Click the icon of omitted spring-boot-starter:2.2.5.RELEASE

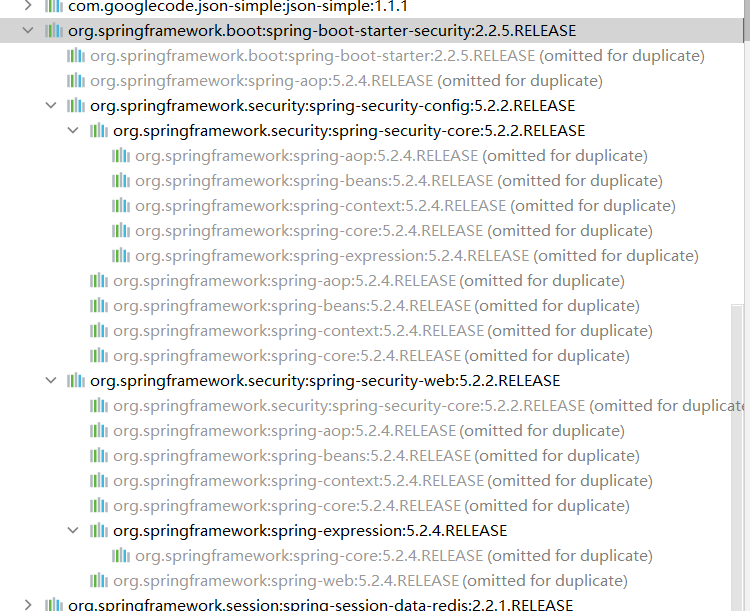[76, 56]
